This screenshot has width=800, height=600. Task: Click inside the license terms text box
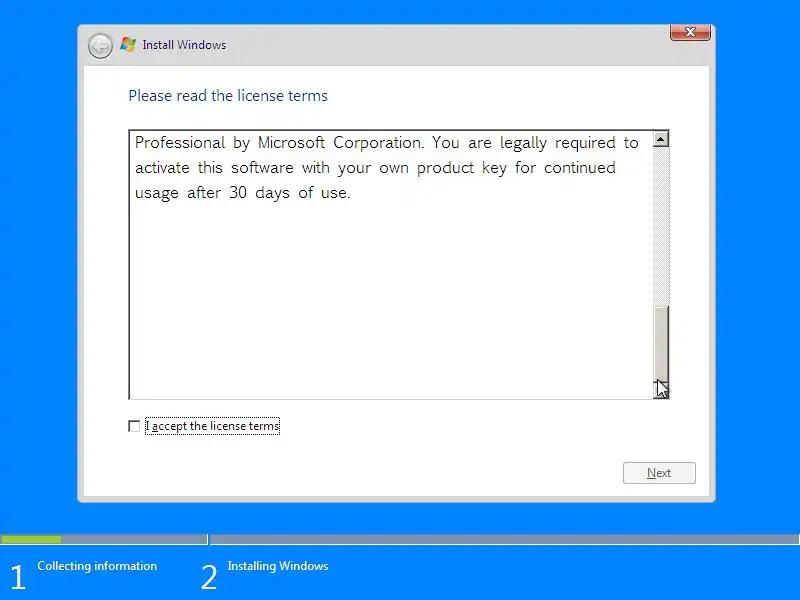[391, 264]
